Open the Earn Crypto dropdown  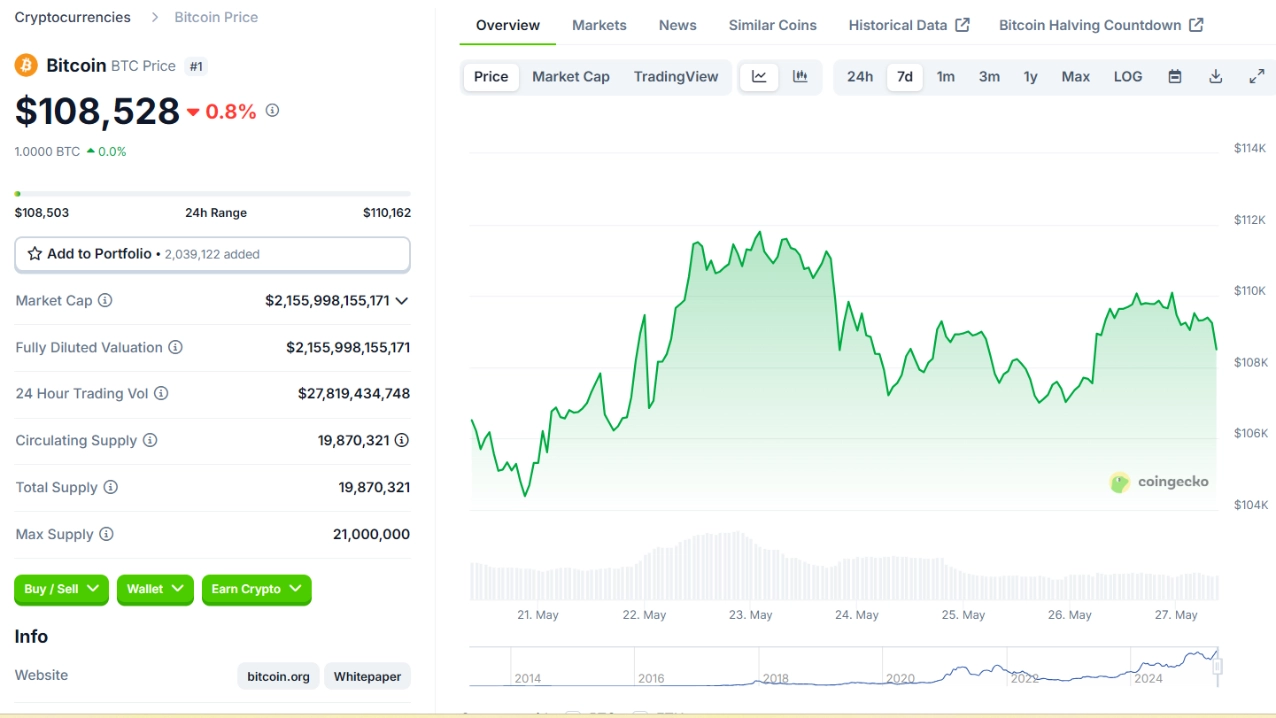click(257, 589)
